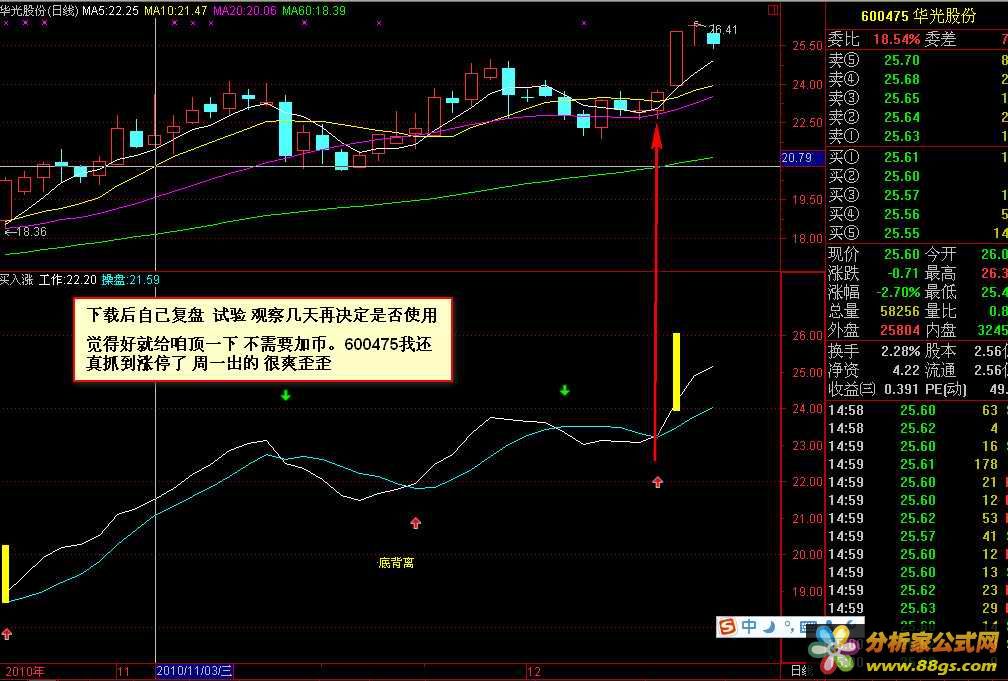Select the 卖③ 25.65 ask row
The height and width of the screenshot is (681, 1008).
pos(917,98)
